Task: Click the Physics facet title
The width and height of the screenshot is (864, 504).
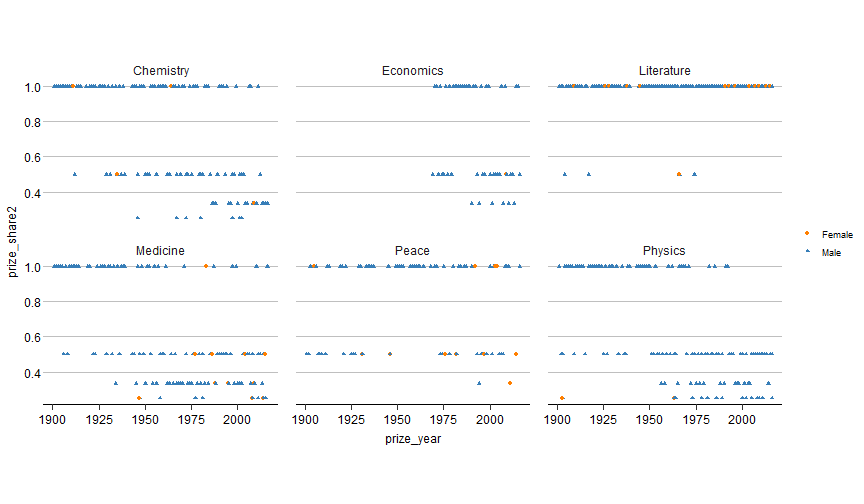Action: click(x=664, y=250)
